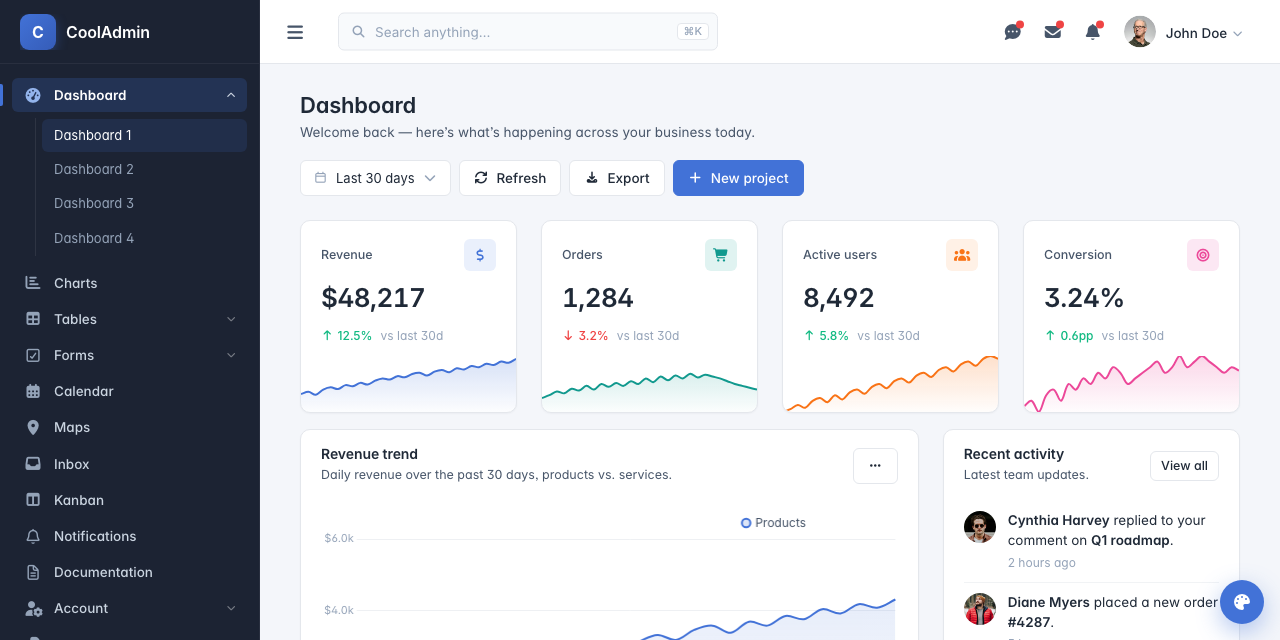The image size is (1280, 640).
Task: Toggle the Products legend item
Action: click(773, 523)
